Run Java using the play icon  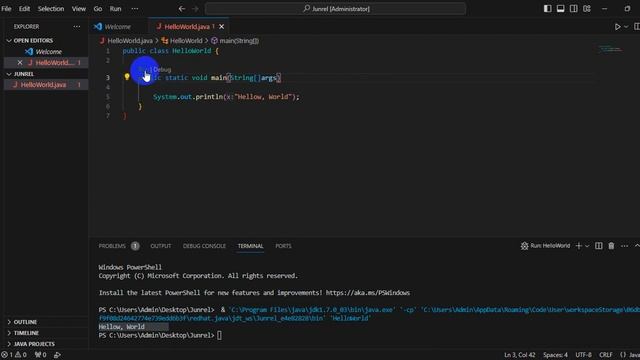(x=618, y=27)
